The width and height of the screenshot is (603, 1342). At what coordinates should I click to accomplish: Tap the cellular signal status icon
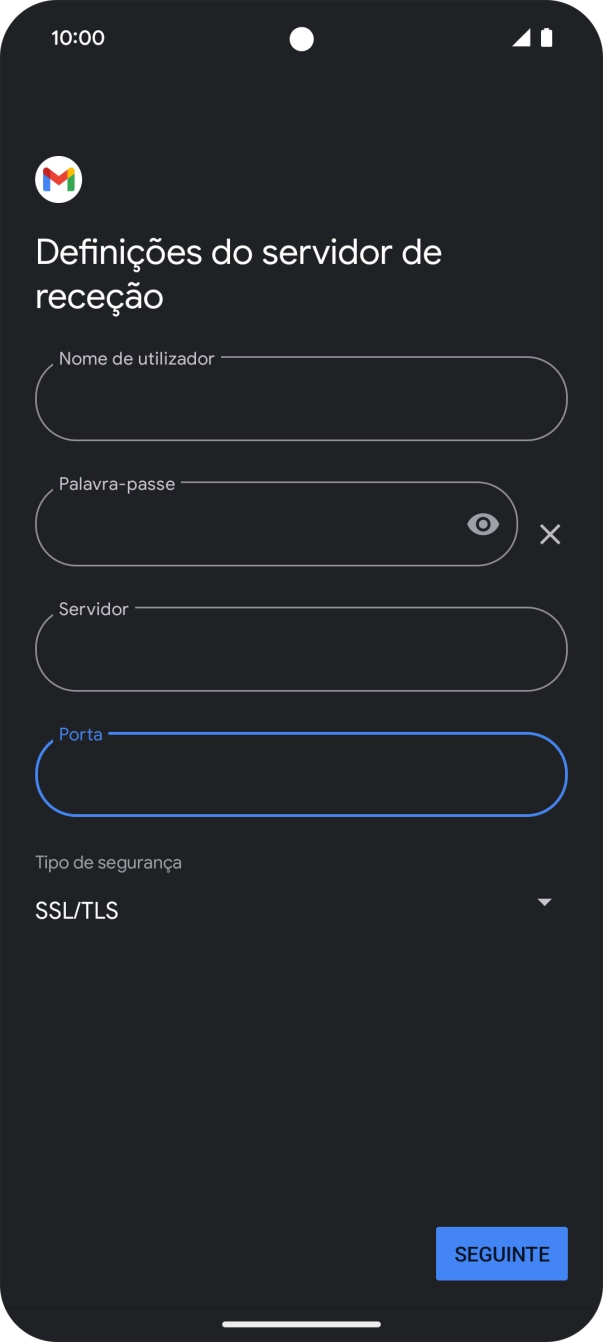coord(521,38)
